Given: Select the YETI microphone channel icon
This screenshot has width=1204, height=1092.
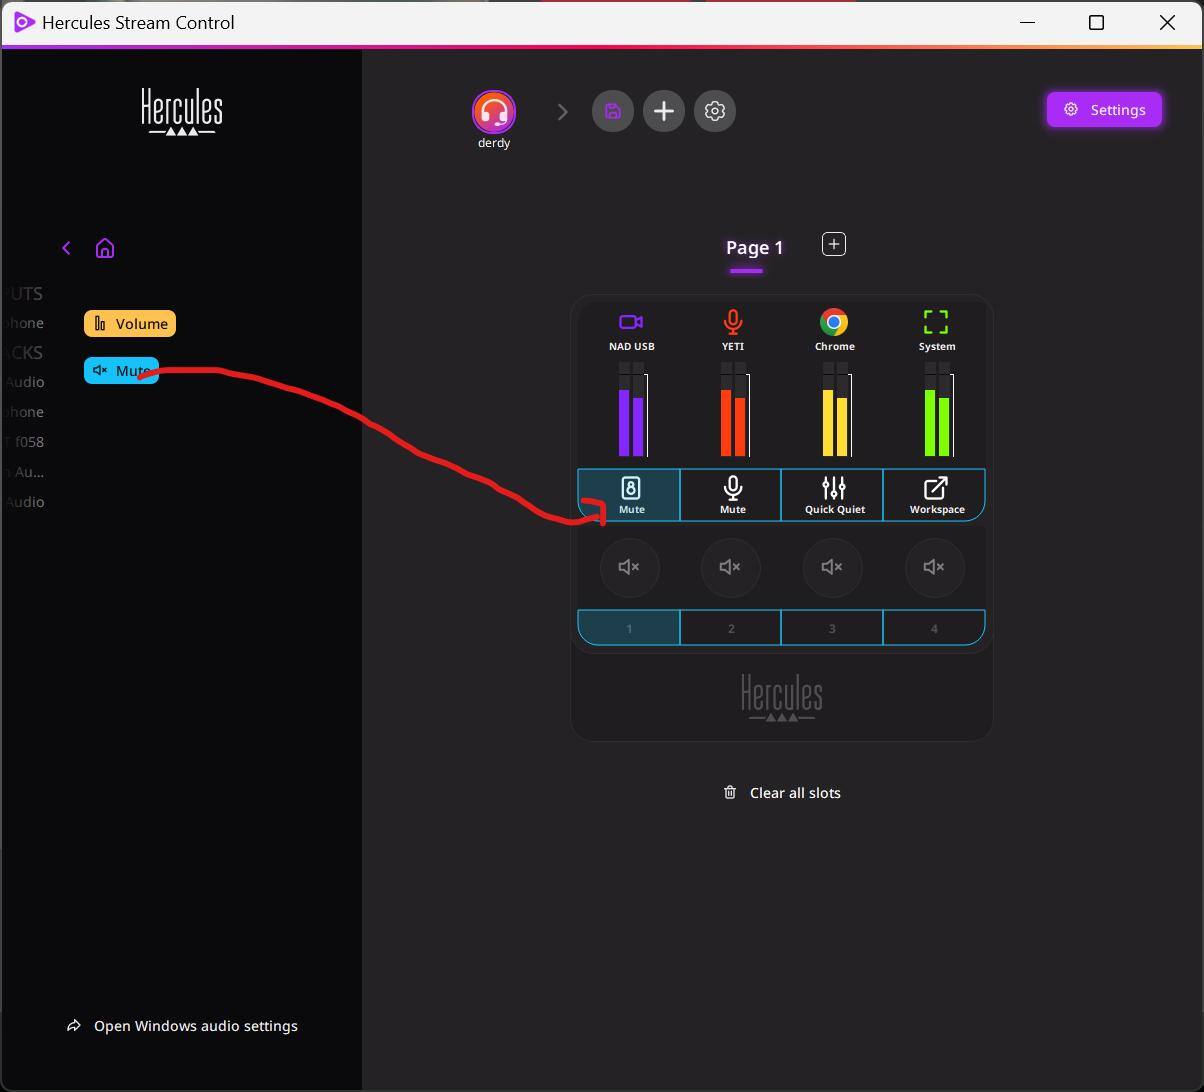Looking at the screenshot, I should click(x=733, y=322).
